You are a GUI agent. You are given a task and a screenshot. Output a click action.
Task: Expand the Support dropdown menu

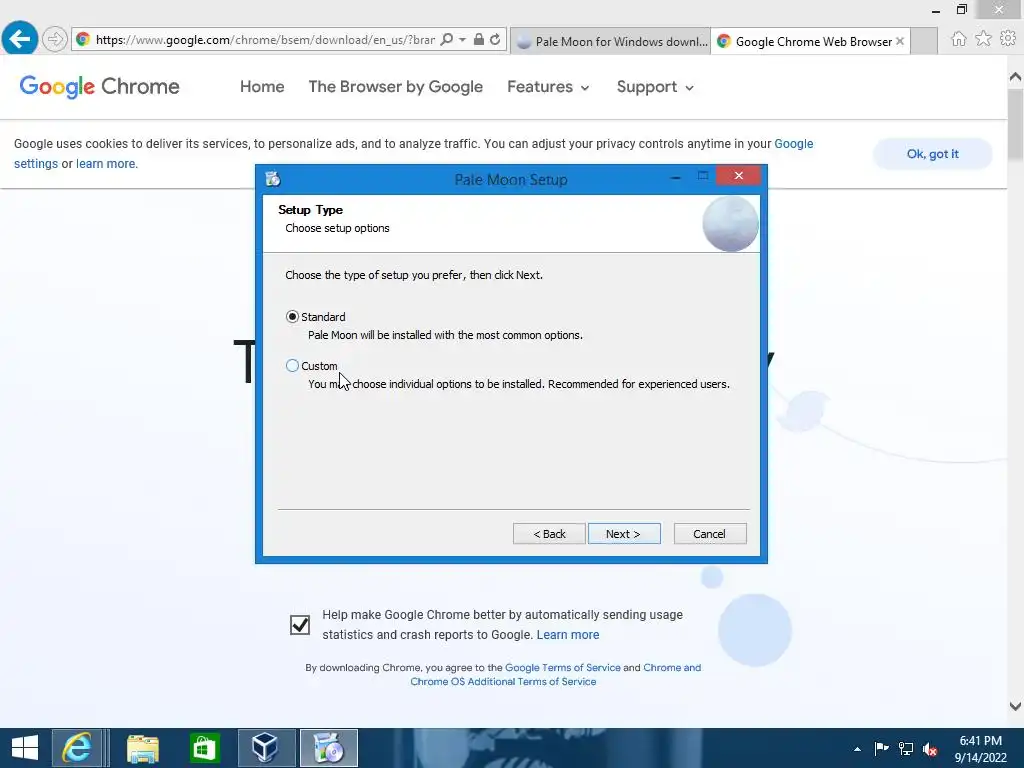point(655,87)
